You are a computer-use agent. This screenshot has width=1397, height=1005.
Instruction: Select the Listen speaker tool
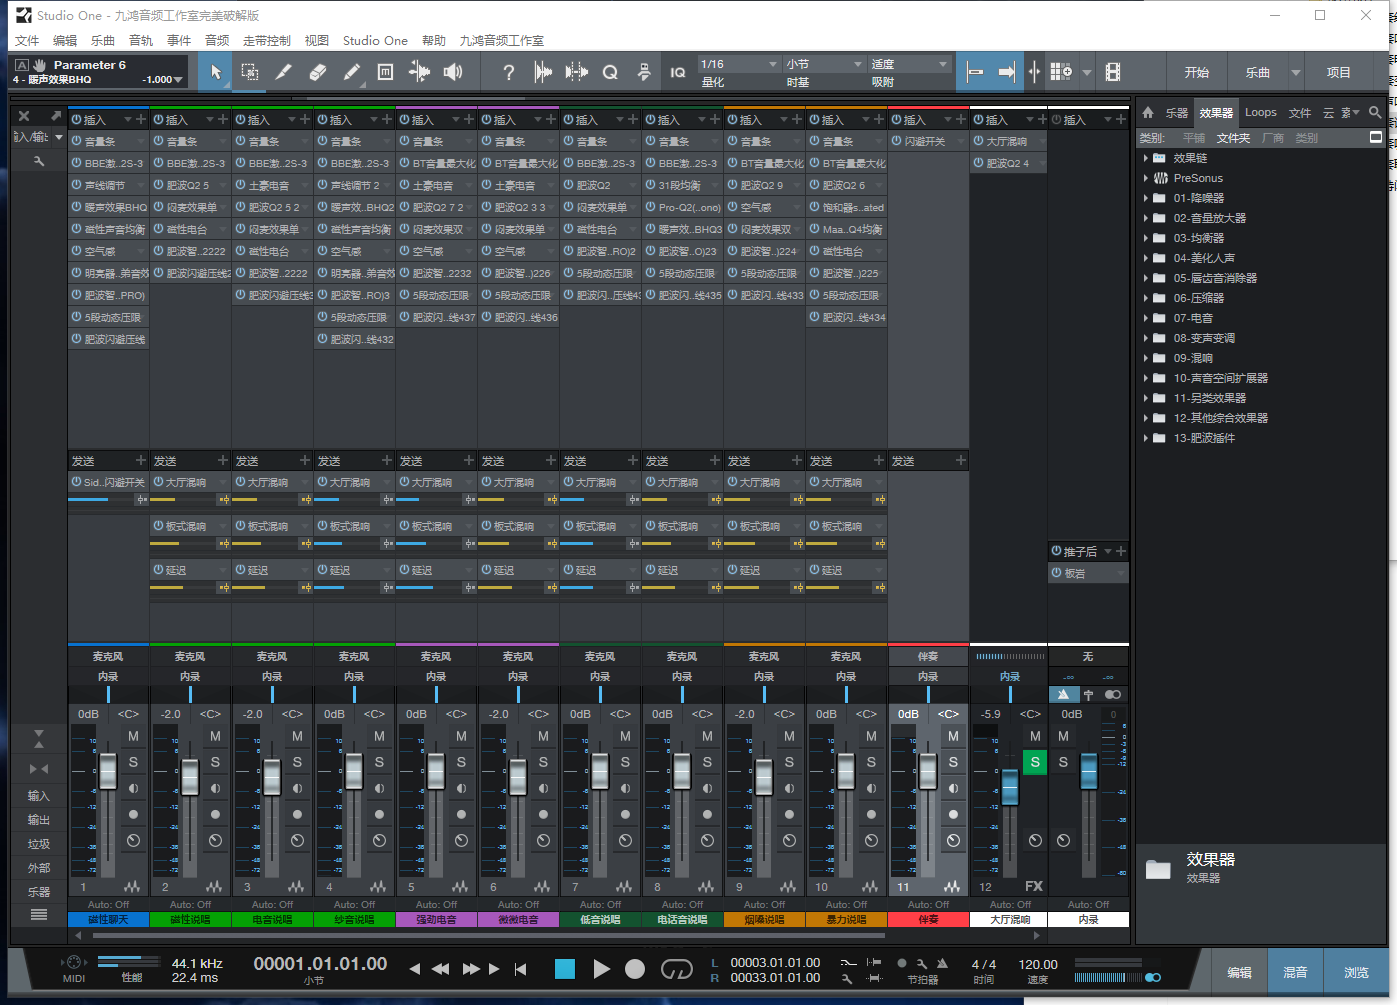(x=453, y=72)
